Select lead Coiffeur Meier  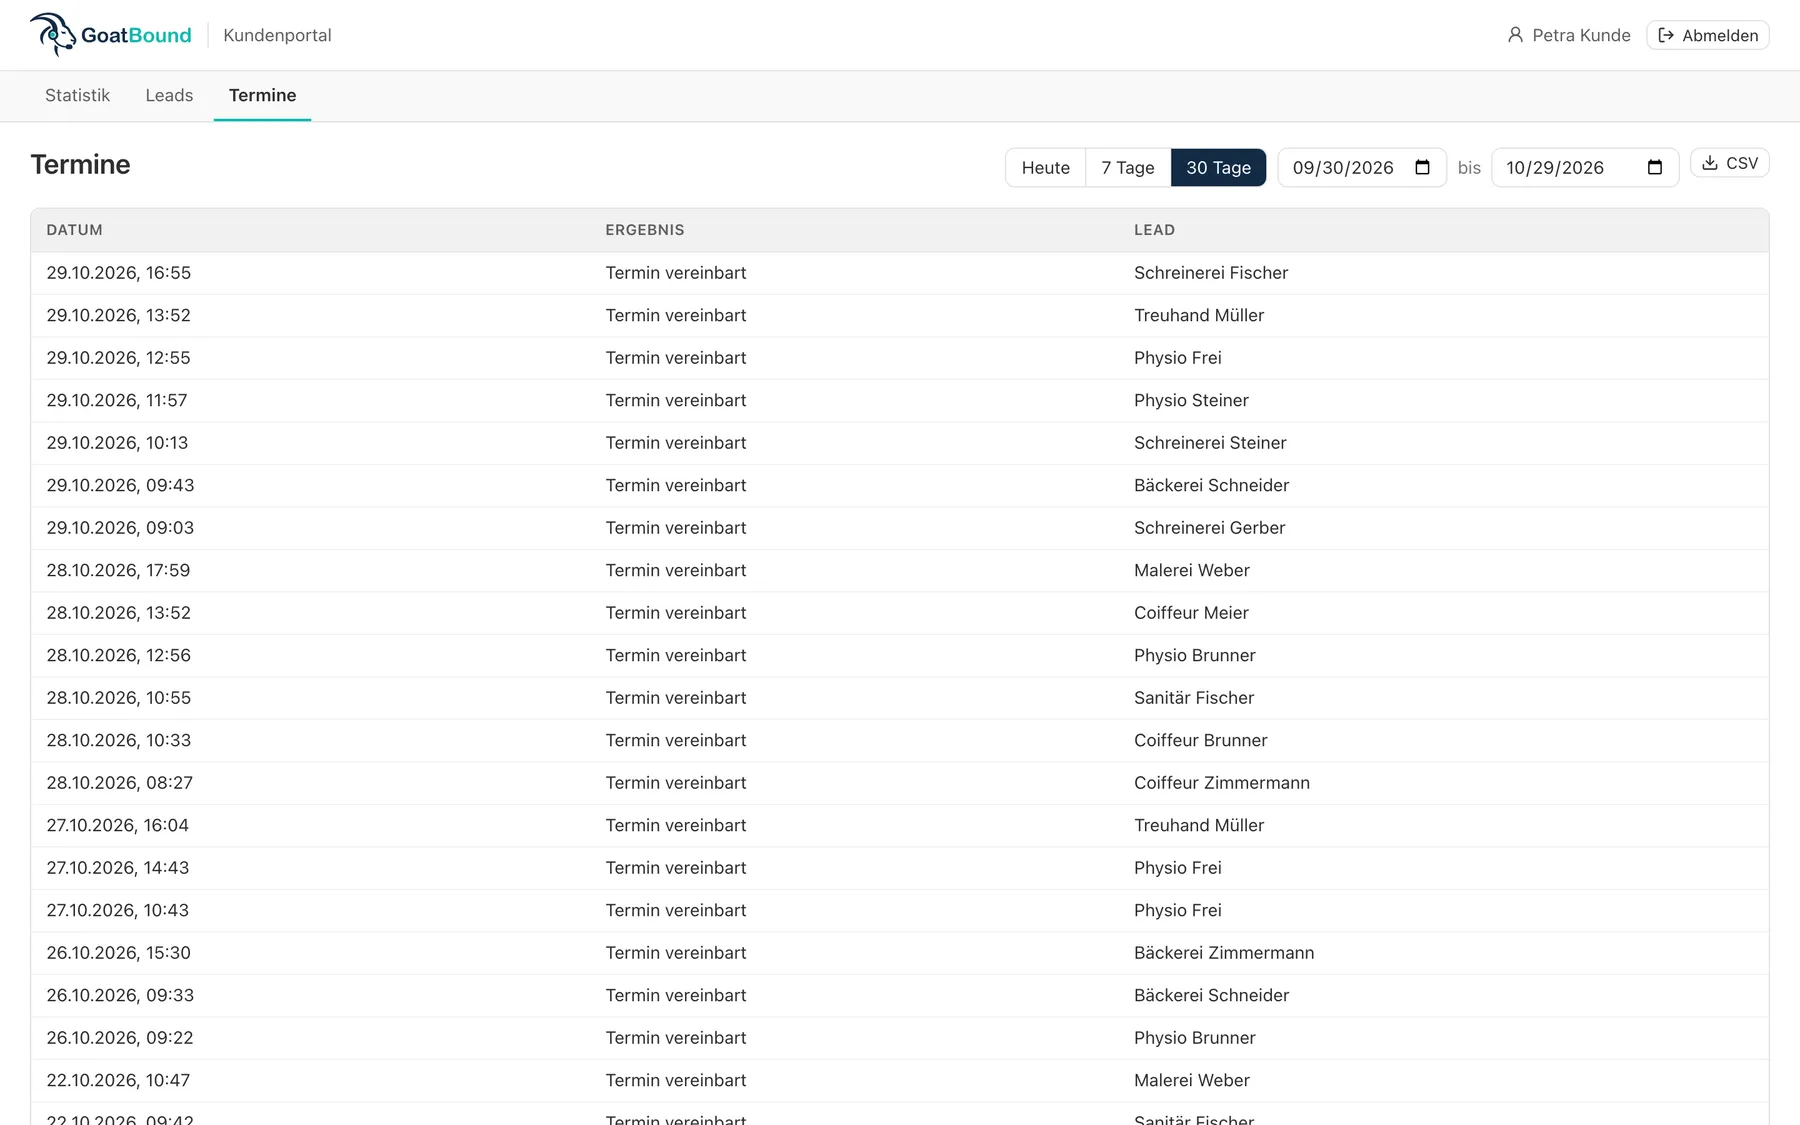point(1191,613)
